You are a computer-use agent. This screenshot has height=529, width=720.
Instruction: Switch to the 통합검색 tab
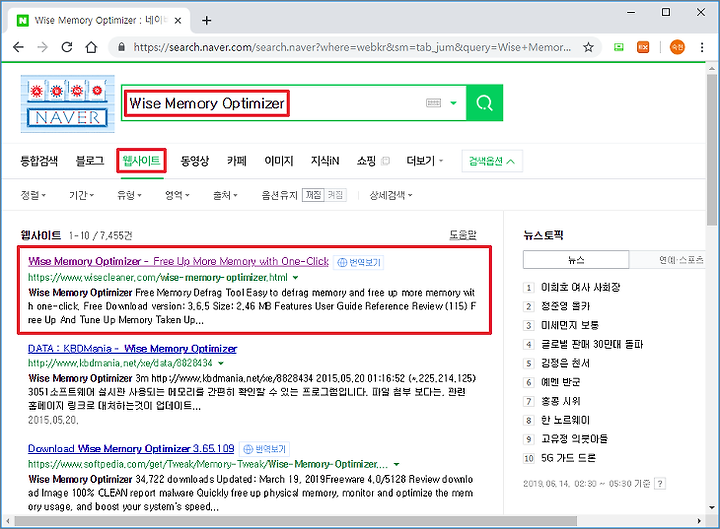[x=39, y=161]
